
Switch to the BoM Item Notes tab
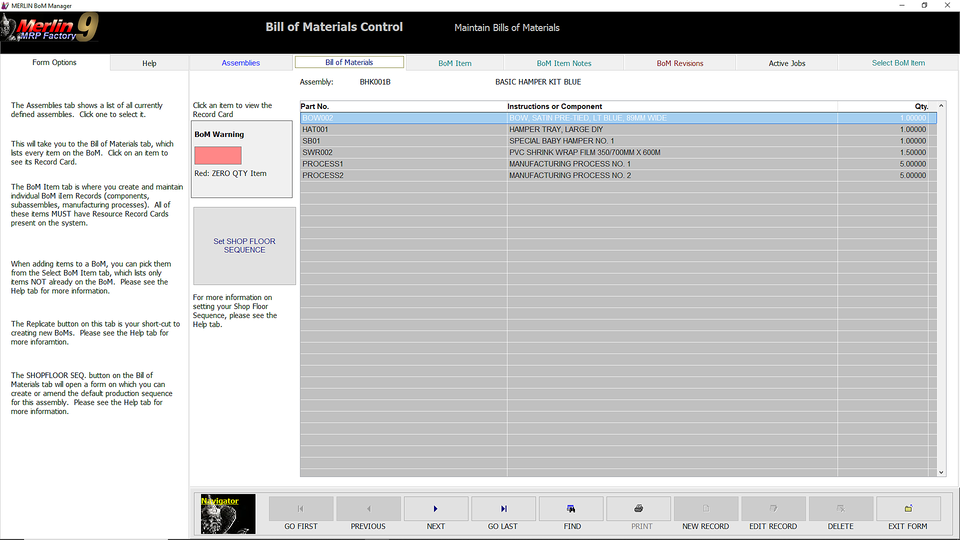click(564, 63)
